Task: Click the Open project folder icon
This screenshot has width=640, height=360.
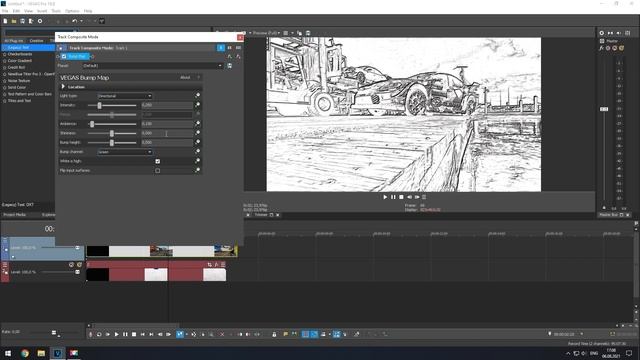Action: [14, 21]
